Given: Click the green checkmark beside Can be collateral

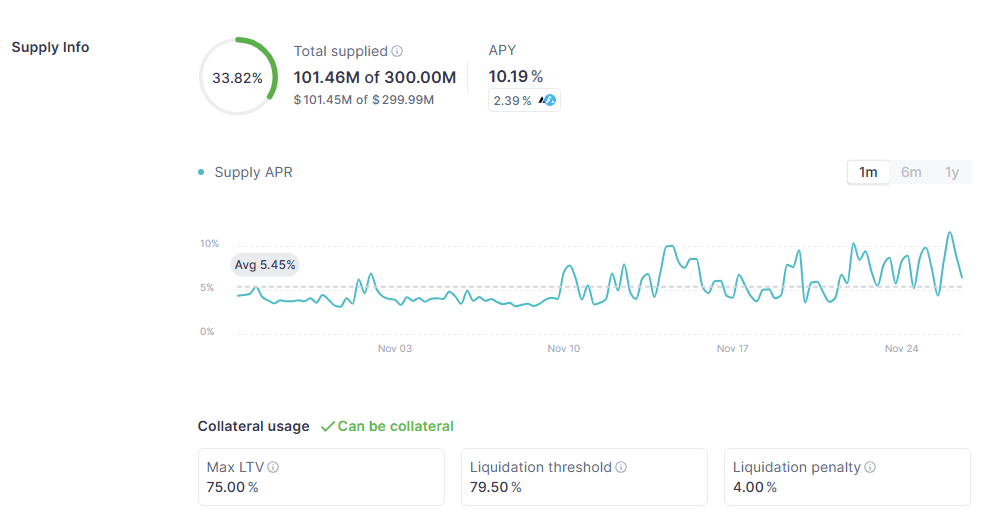Looking at the screenshot, I should pos(327,427).
